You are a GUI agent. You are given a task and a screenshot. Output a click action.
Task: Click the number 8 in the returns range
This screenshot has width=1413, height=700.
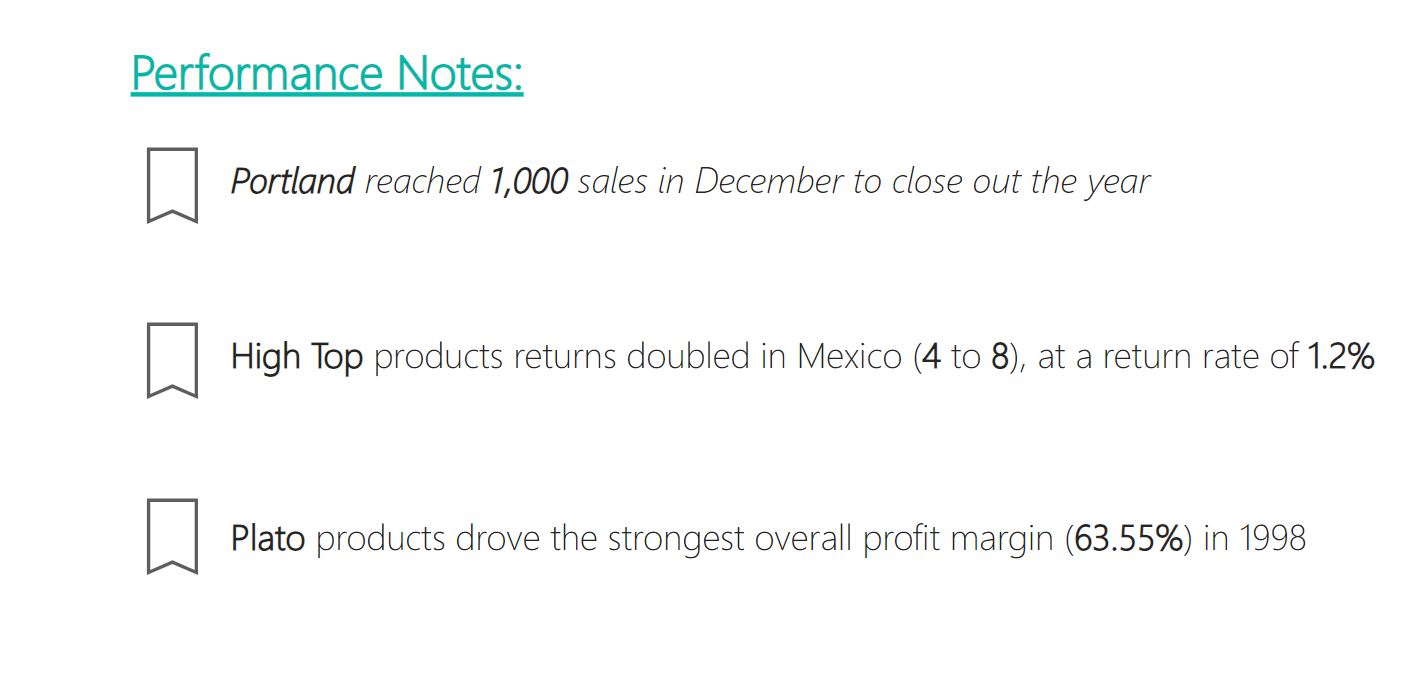click(1000, 357)
